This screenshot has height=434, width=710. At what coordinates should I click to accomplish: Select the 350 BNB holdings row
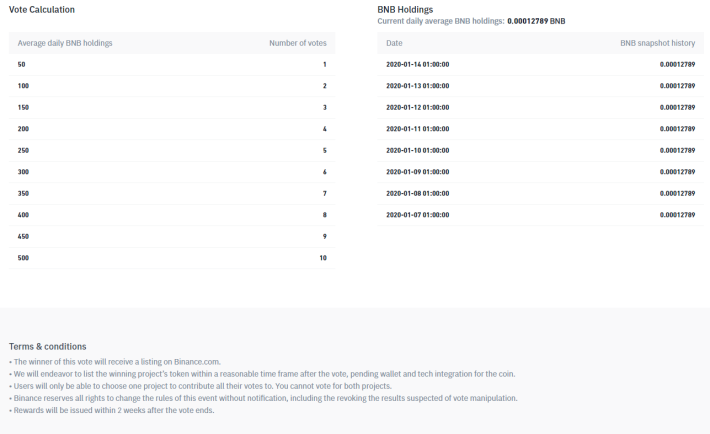[x=172, y=193]
